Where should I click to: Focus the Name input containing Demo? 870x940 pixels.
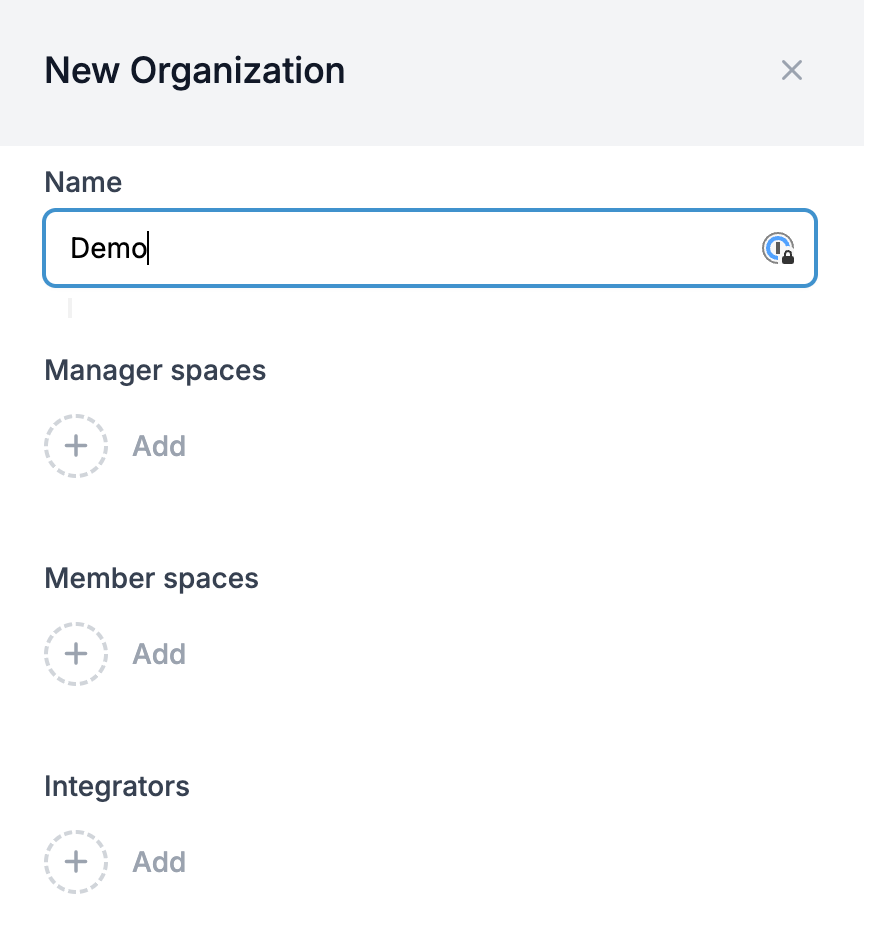click(x=430, y=248)
